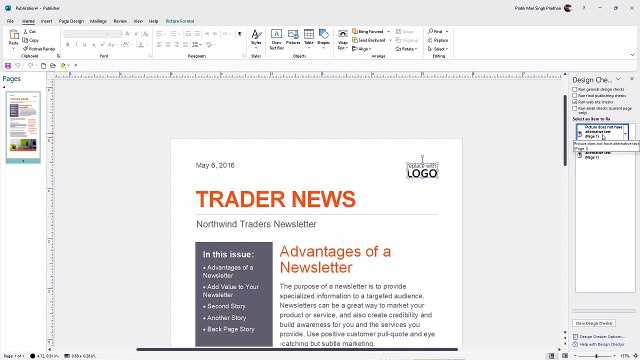Insert Pictures from the Objects group
This screenshot has width=640, height=360.
[293, 37]
